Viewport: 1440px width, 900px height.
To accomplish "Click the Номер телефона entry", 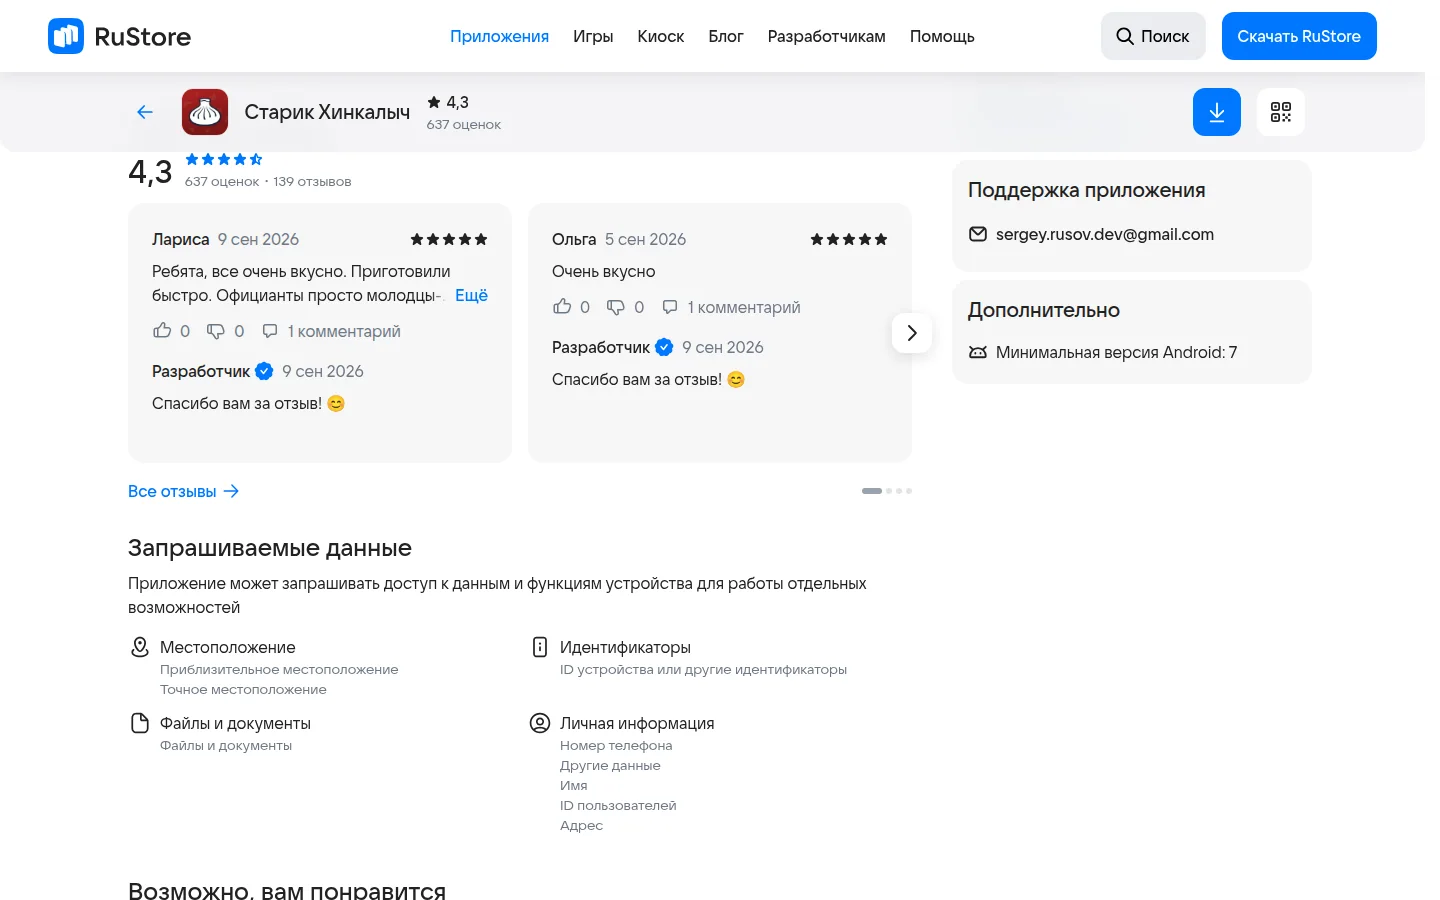I will coord(616,745).
